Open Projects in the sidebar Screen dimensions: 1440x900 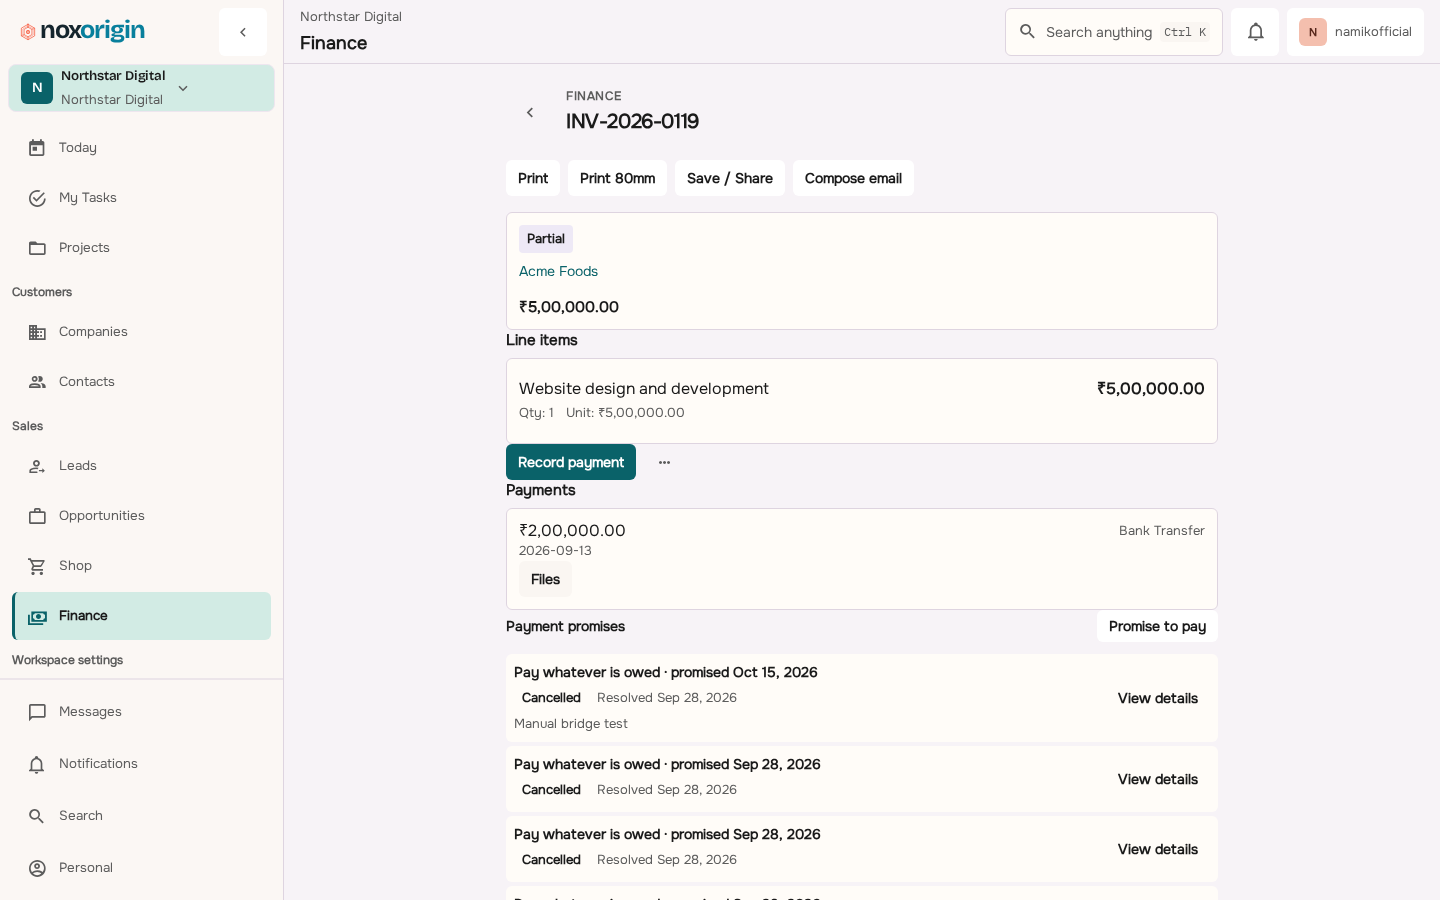click(x=141, y=248)
